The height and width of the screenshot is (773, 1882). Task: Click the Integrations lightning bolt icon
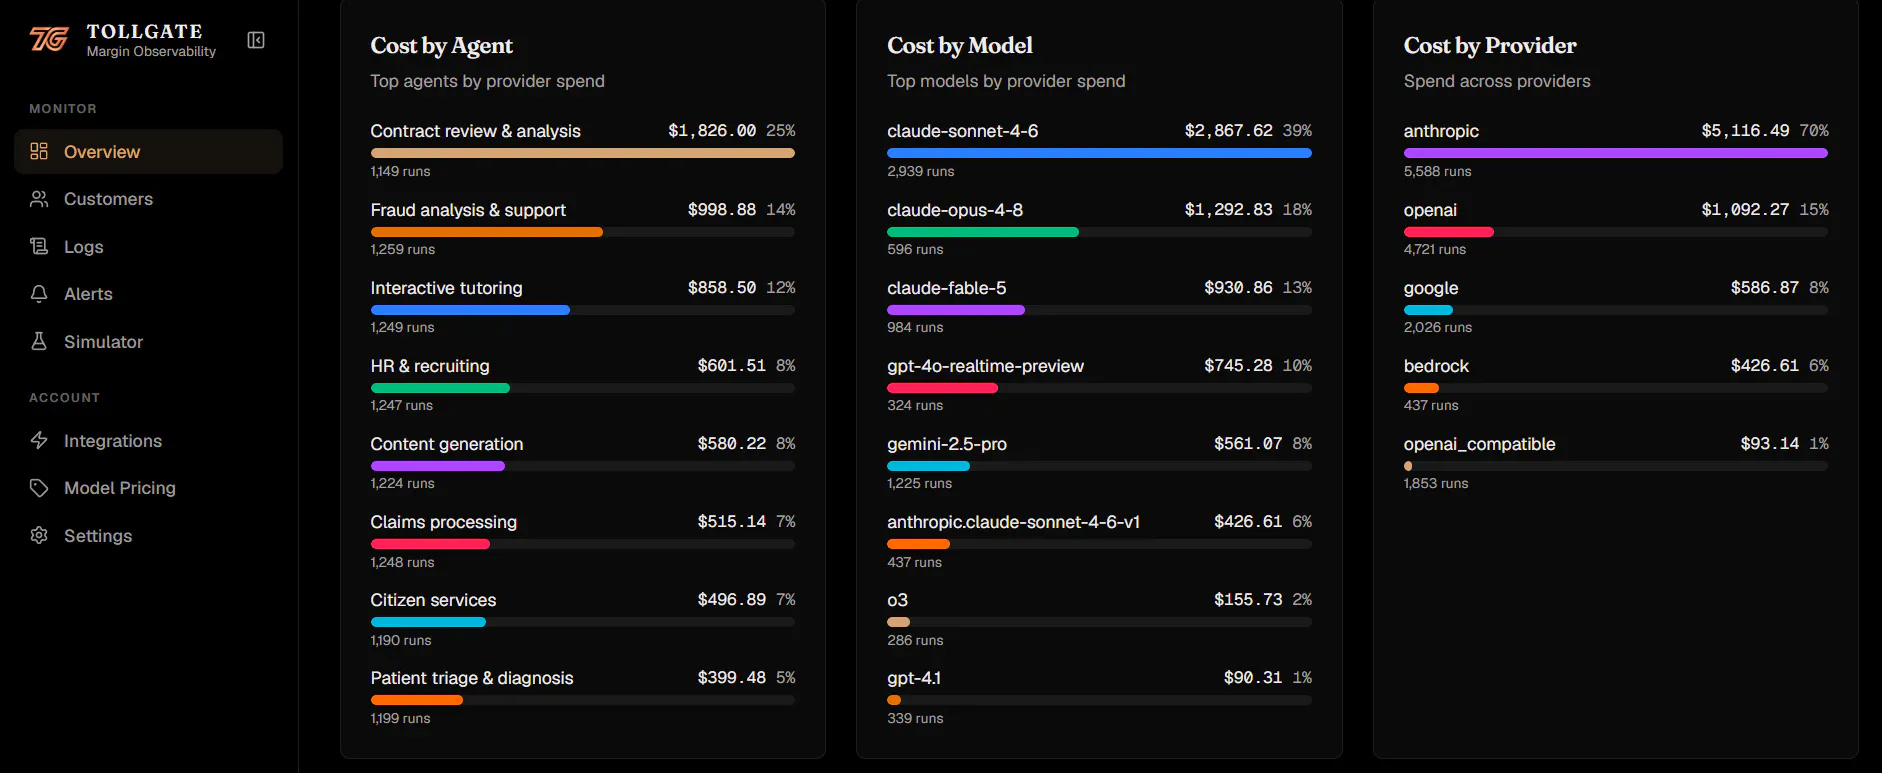click(x=39, y=440)
